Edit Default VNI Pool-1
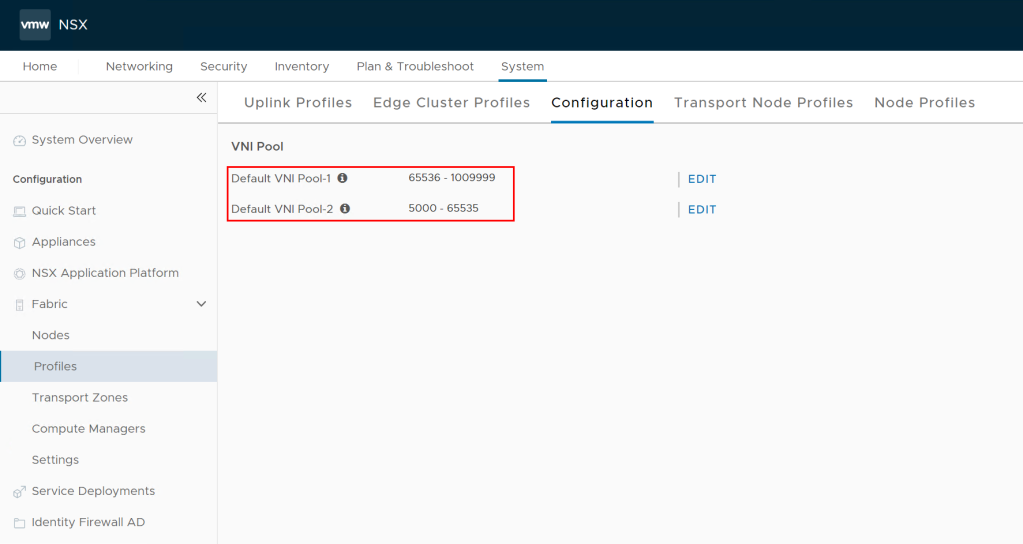The height and width of the screenshot is (544, 1023). [702, 179]
